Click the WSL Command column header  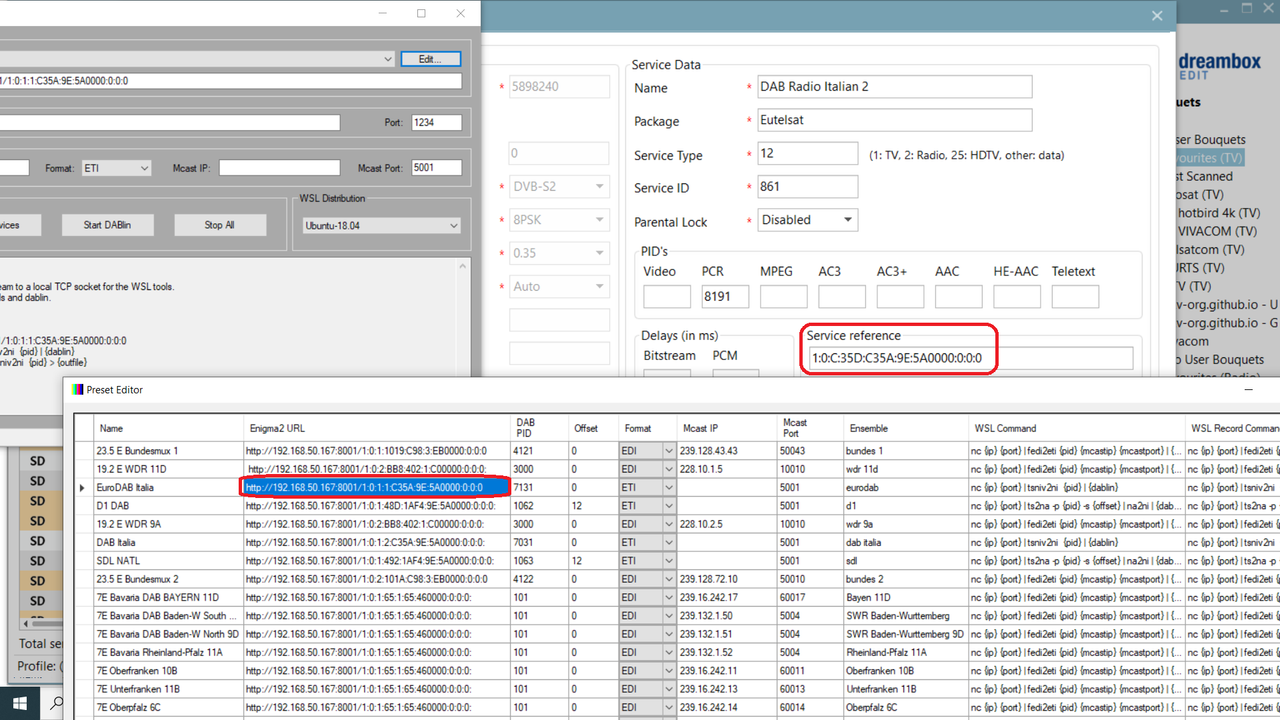[x=1075, y=428]
